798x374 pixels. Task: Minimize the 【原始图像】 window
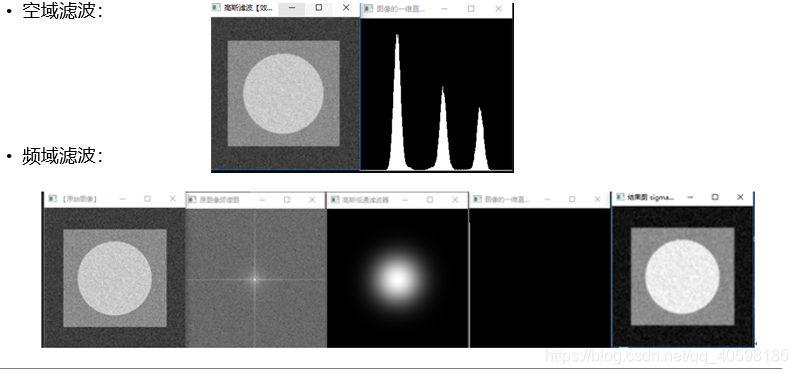(x=123, y=199)
